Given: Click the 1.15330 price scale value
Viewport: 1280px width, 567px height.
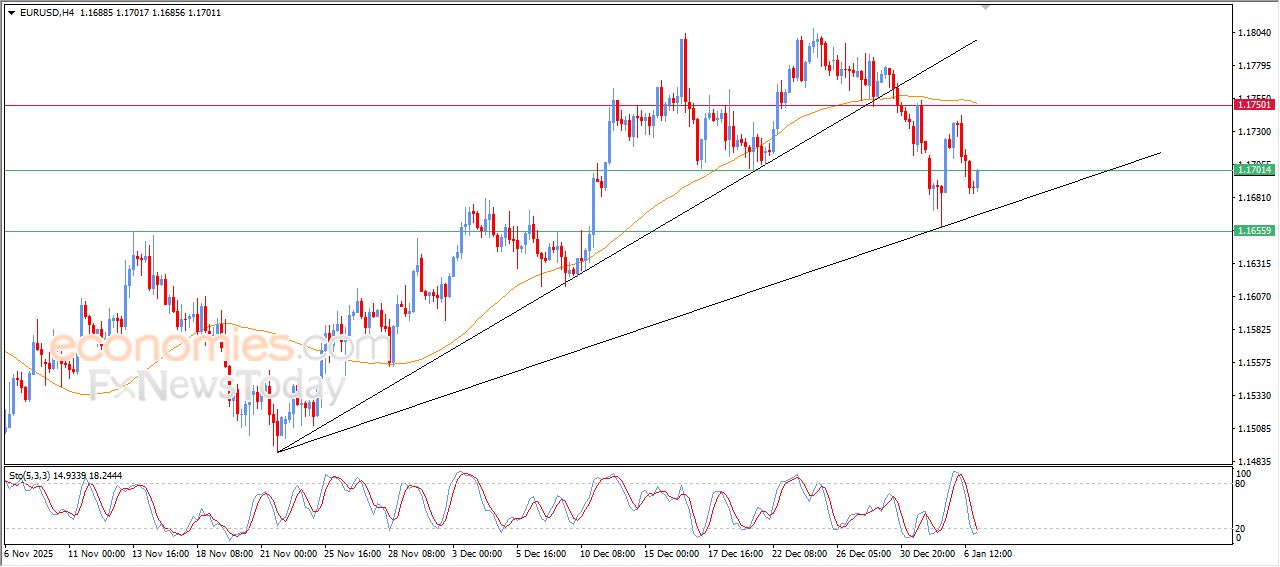Looking at the screenshot, I should [x=1254, y=396].
